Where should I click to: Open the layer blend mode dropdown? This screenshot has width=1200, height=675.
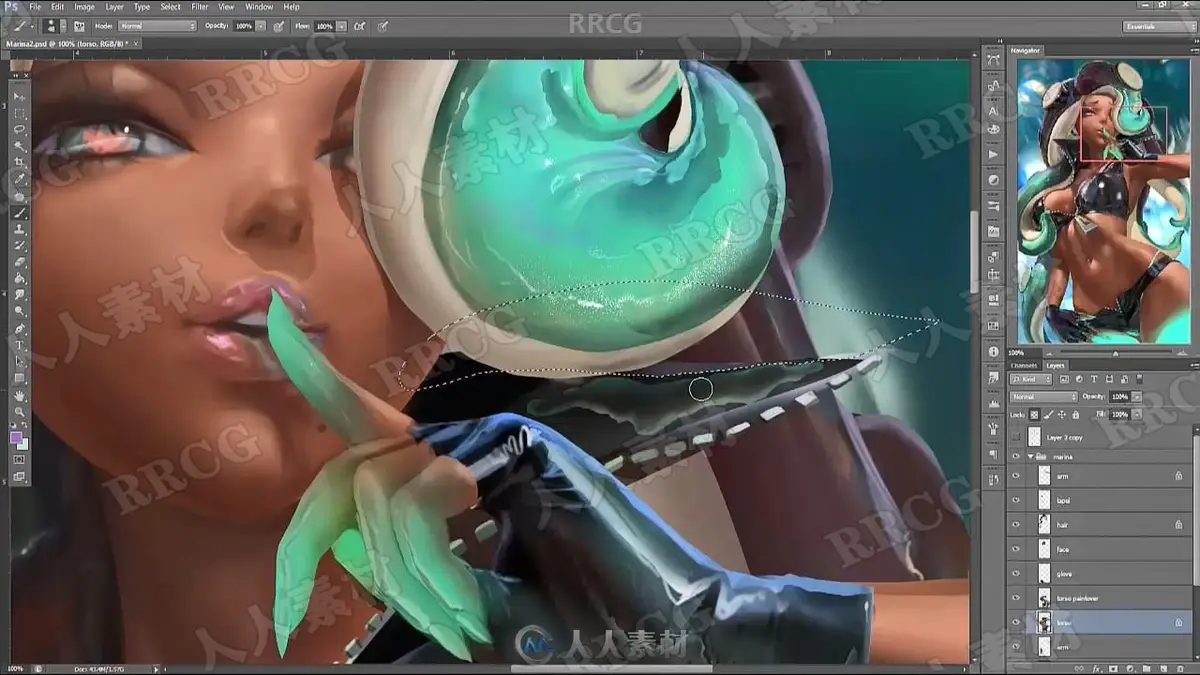pos(1043,397)
